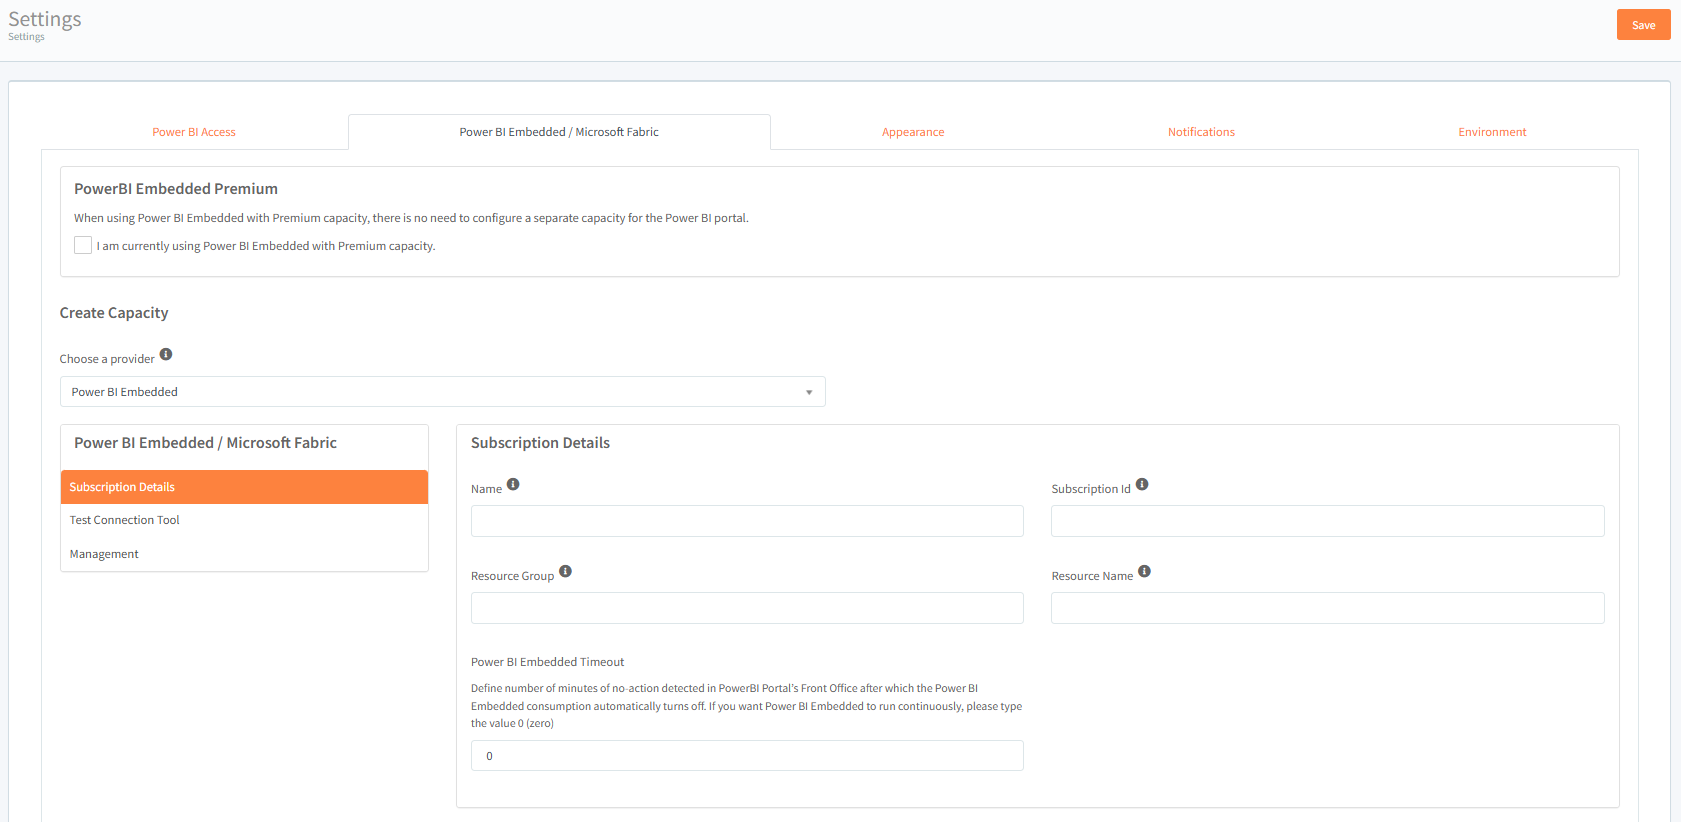Click info icon beside Name label
This screenshot has width=1681, height=822.
coord(513,484)
